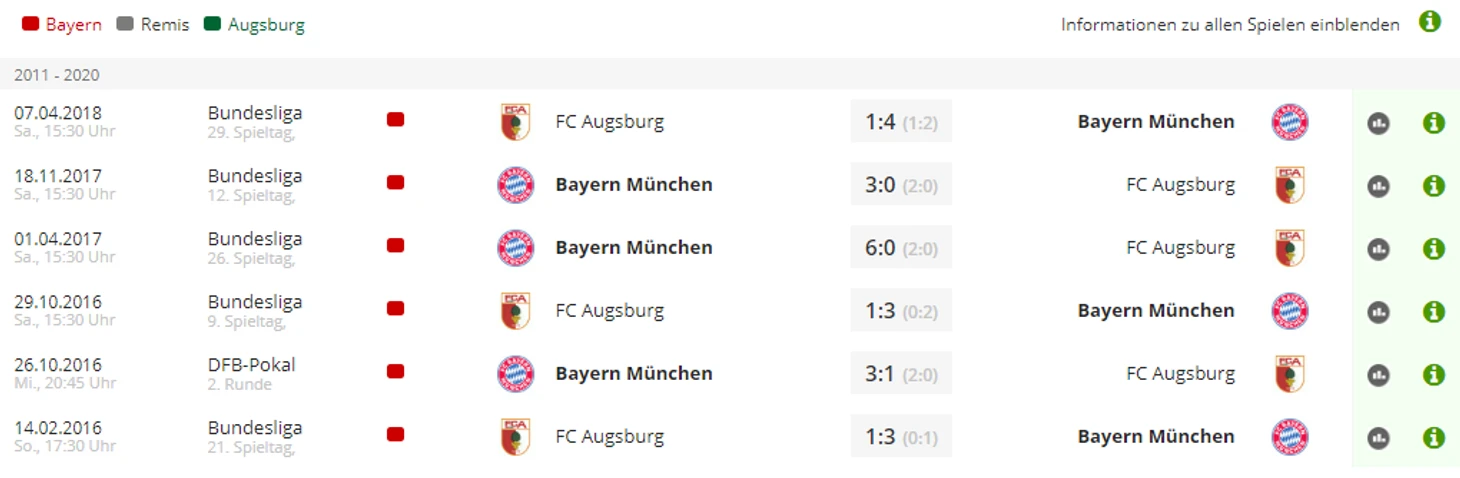Open the 1:4 result of 07.04.2018
The width and height of the screenshot is (1460, 478).
pyautogui.click(x=901, y=122)
